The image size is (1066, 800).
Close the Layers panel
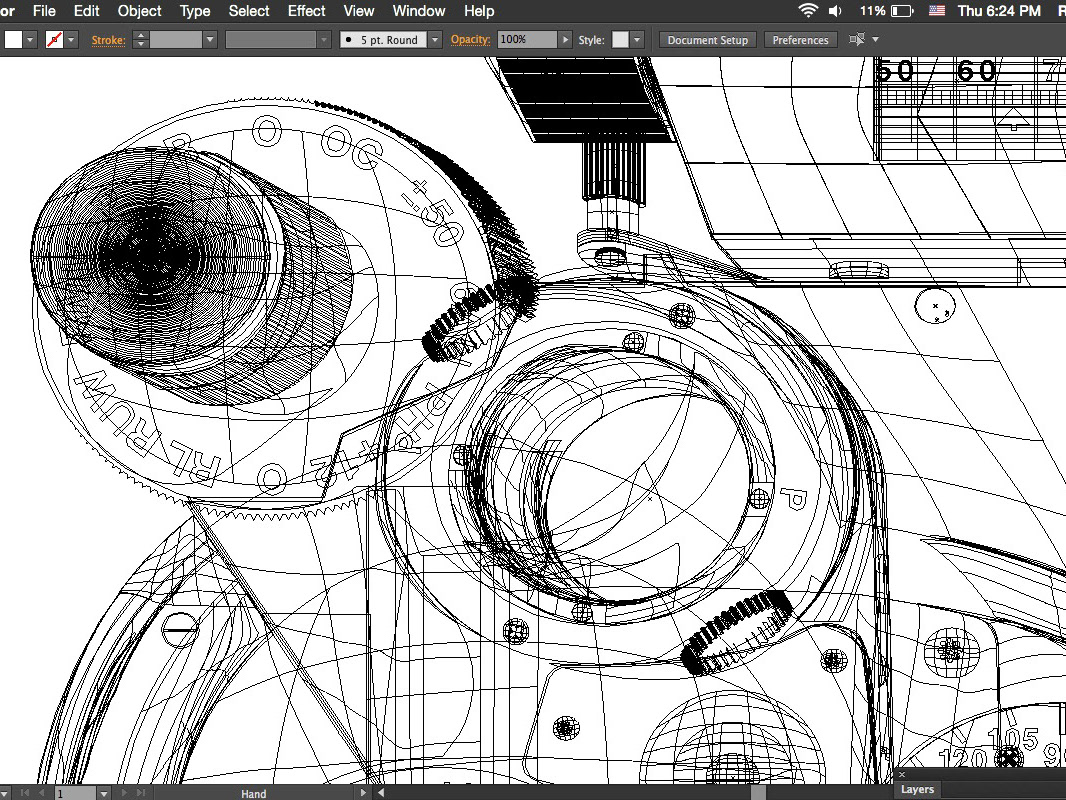pyautogui.click(x=901, y=774)
